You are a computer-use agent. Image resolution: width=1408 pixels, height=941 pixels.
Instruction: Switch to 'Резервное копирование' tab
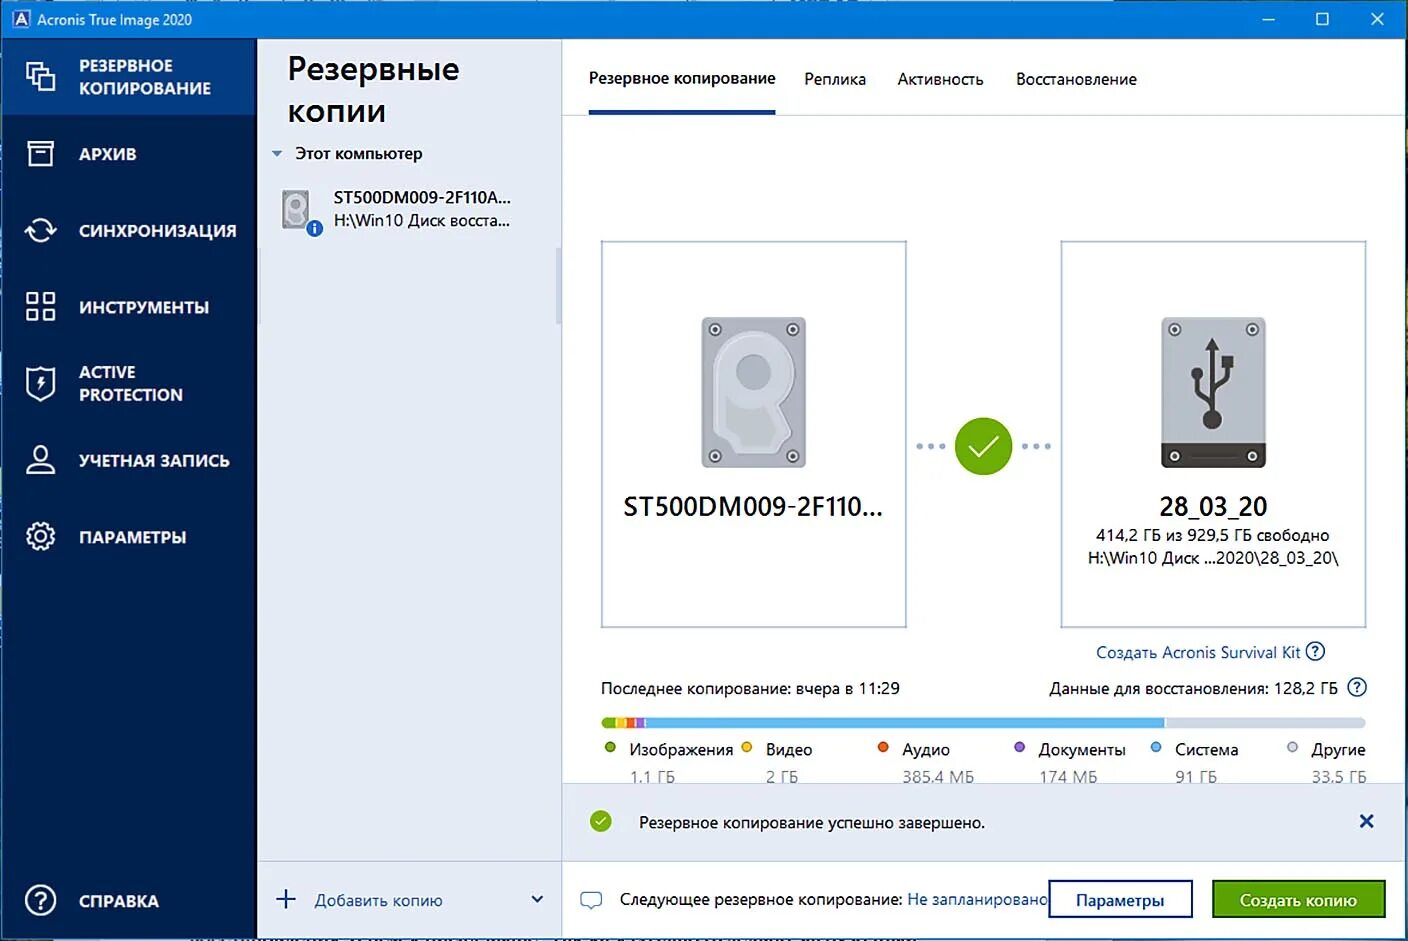682,78
